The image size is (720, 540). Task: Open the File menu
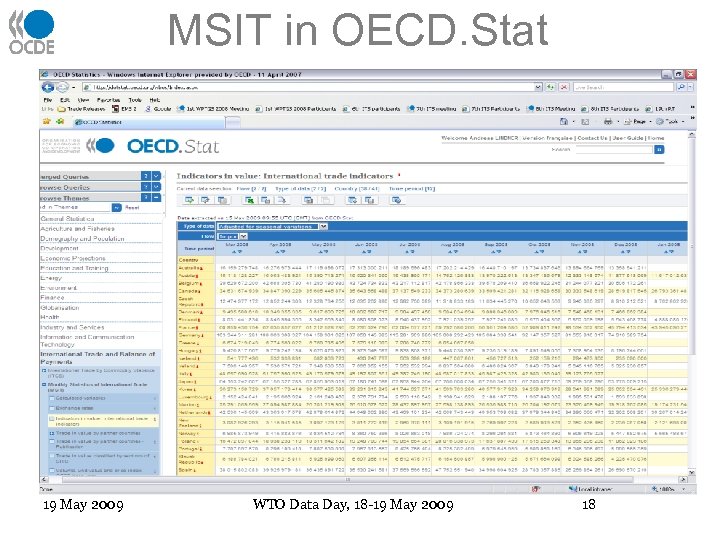[x=48, y=100]
